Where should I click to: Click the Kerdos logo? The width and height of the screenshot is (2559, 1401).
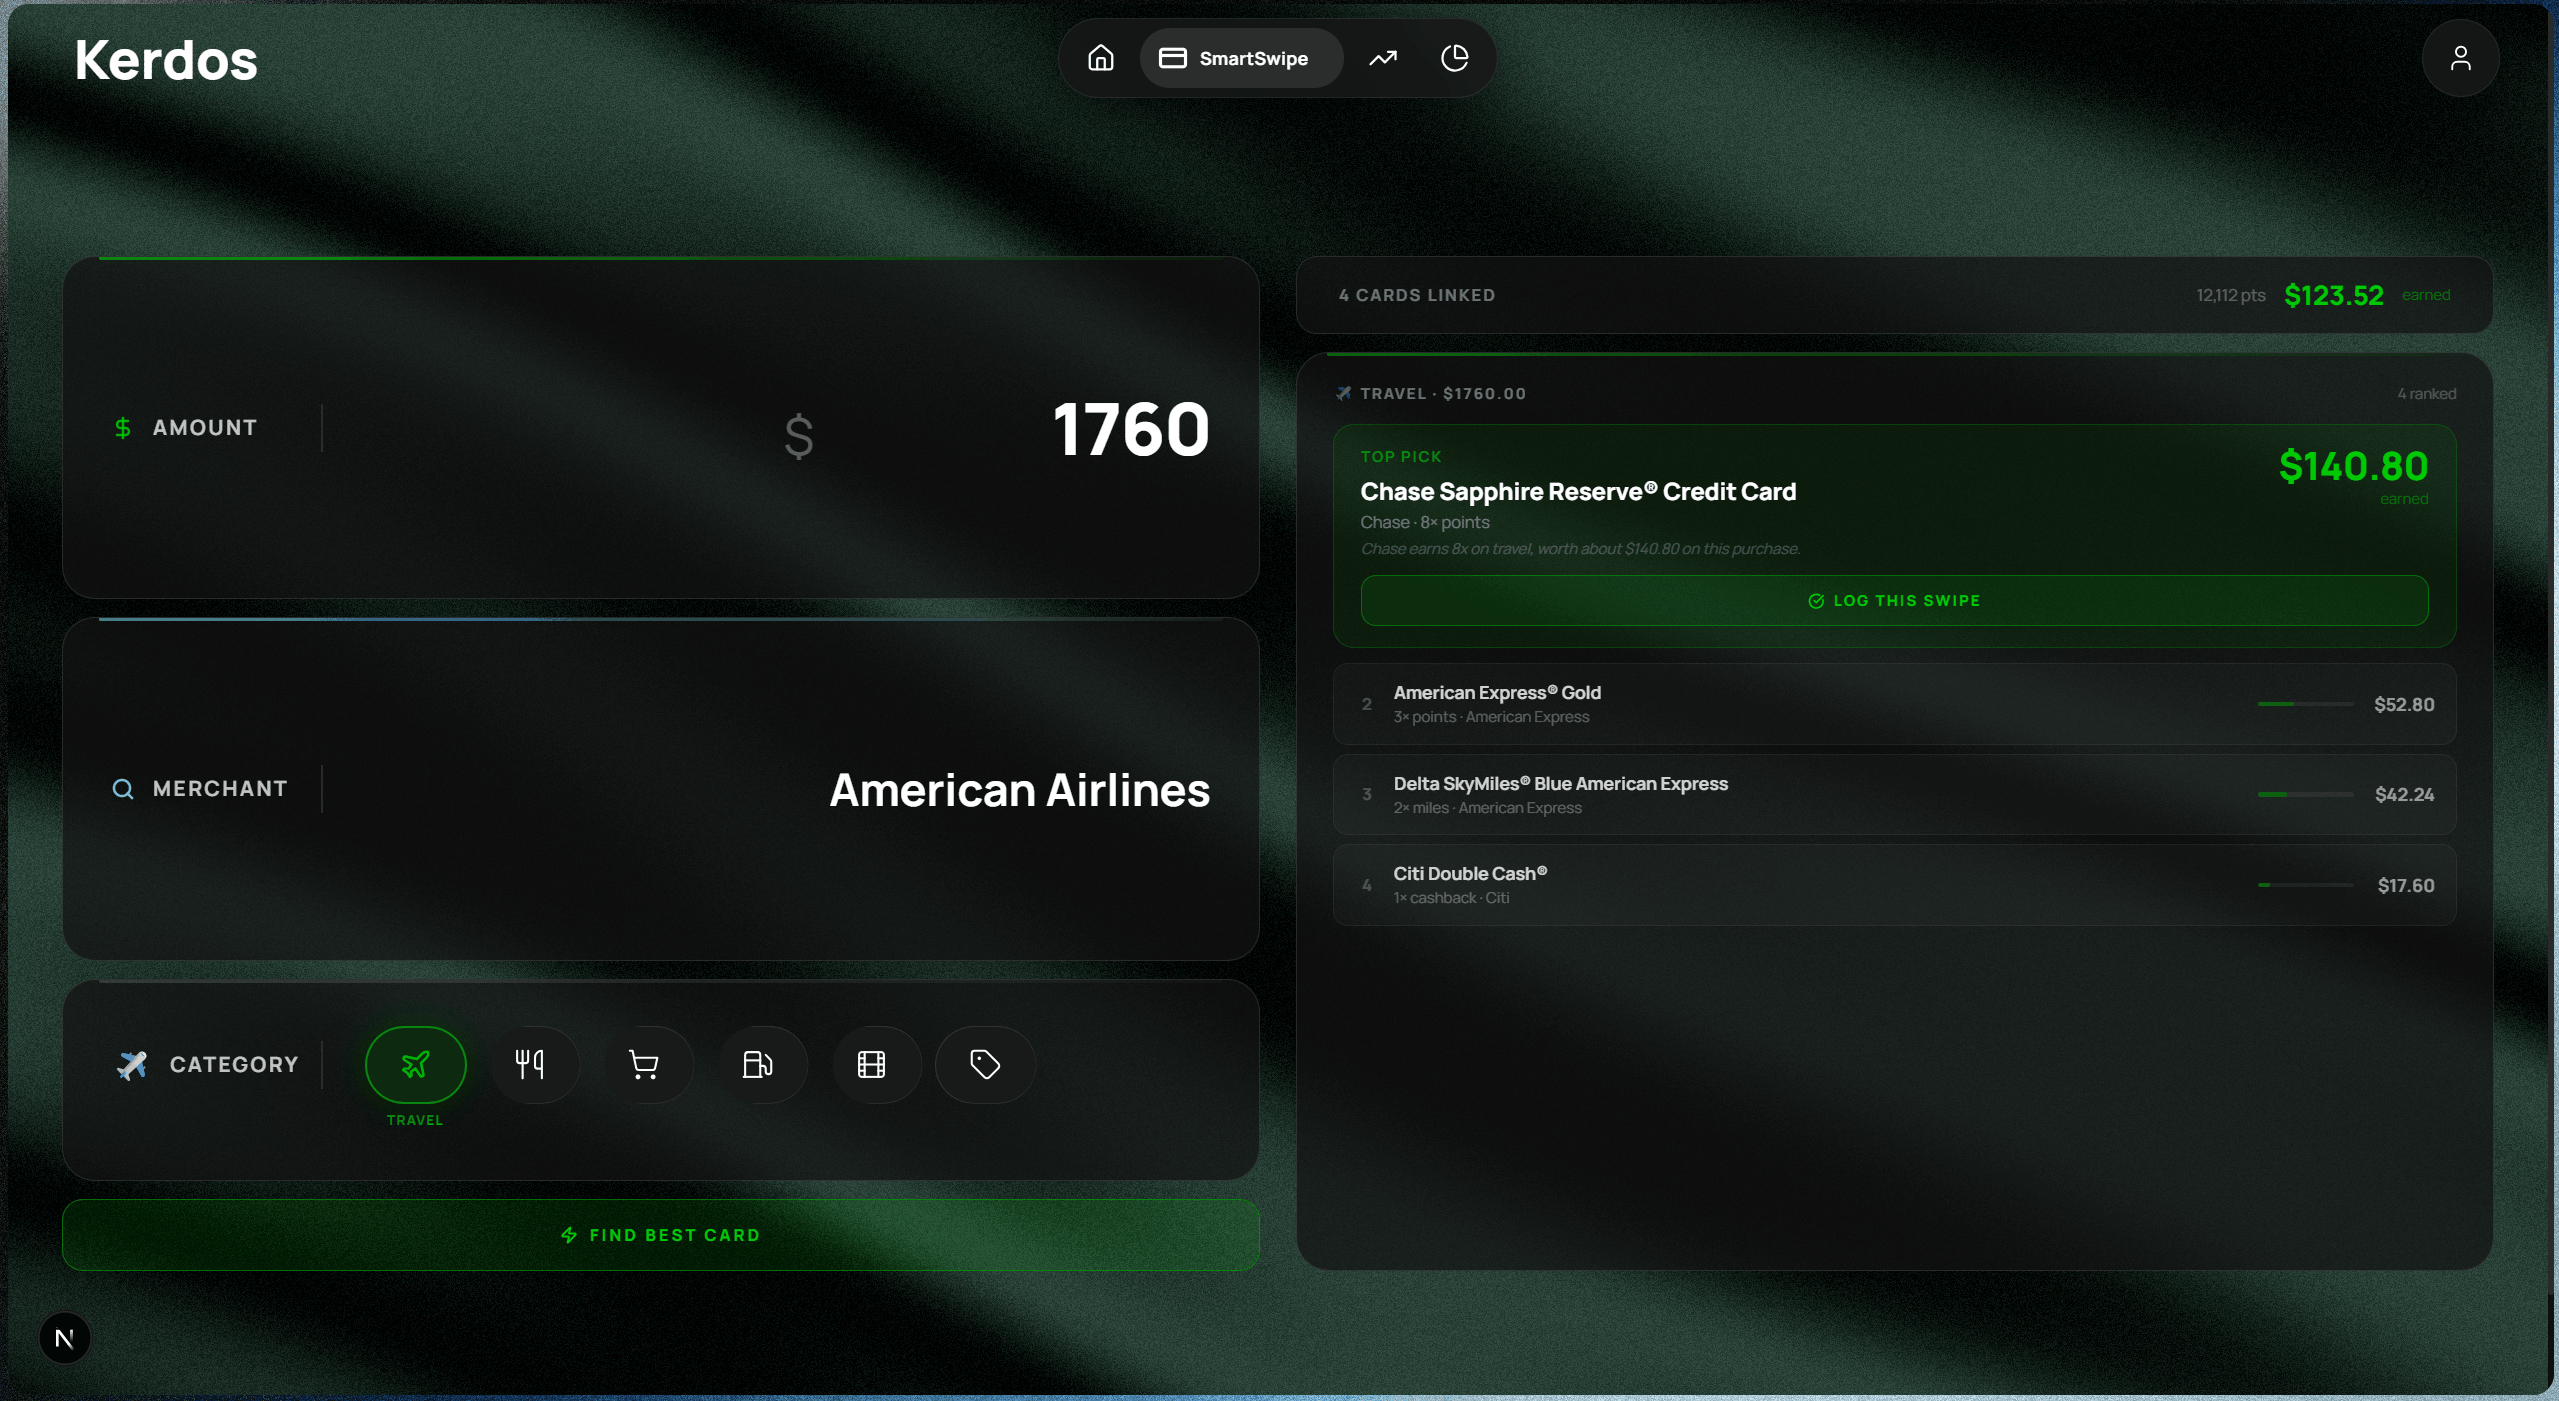click(166, 60)
